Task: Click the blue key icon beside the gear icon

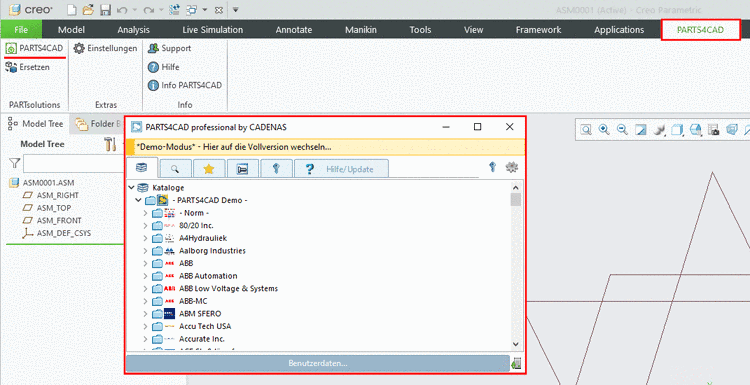Action: (x=492, y=167)
